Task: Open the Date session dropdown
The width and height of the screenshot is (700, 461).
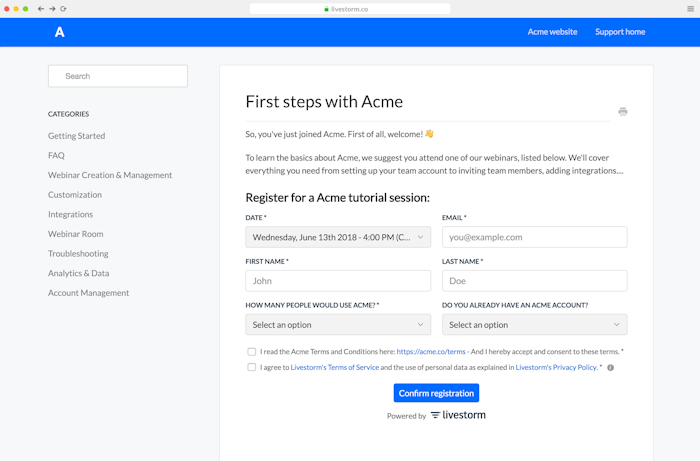Action: [338, 238]
